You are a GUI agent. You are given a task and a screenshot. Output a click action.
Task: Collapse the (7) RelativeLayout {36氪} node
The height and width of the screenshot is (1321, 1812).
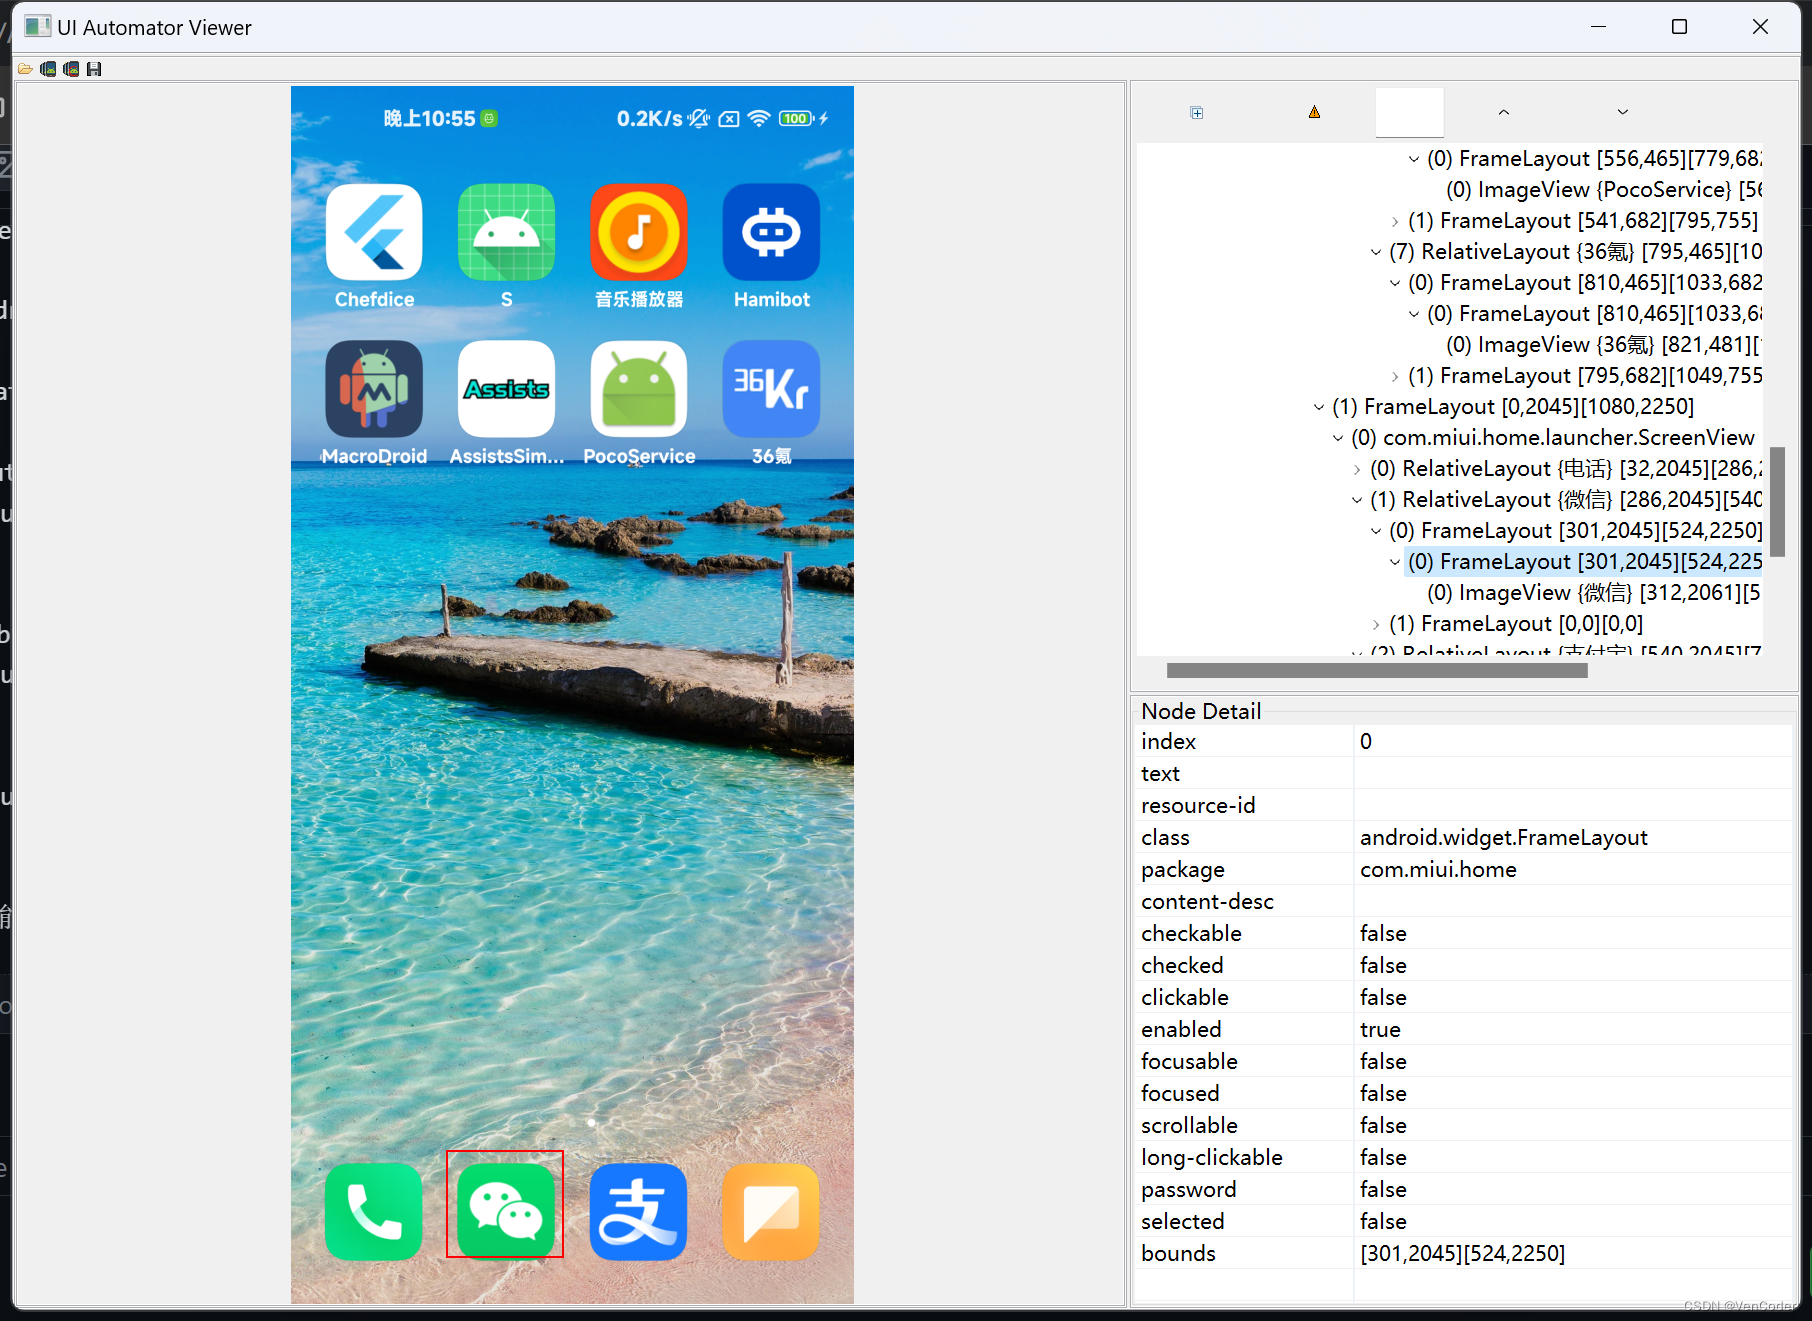click(x=1376, y=252)
